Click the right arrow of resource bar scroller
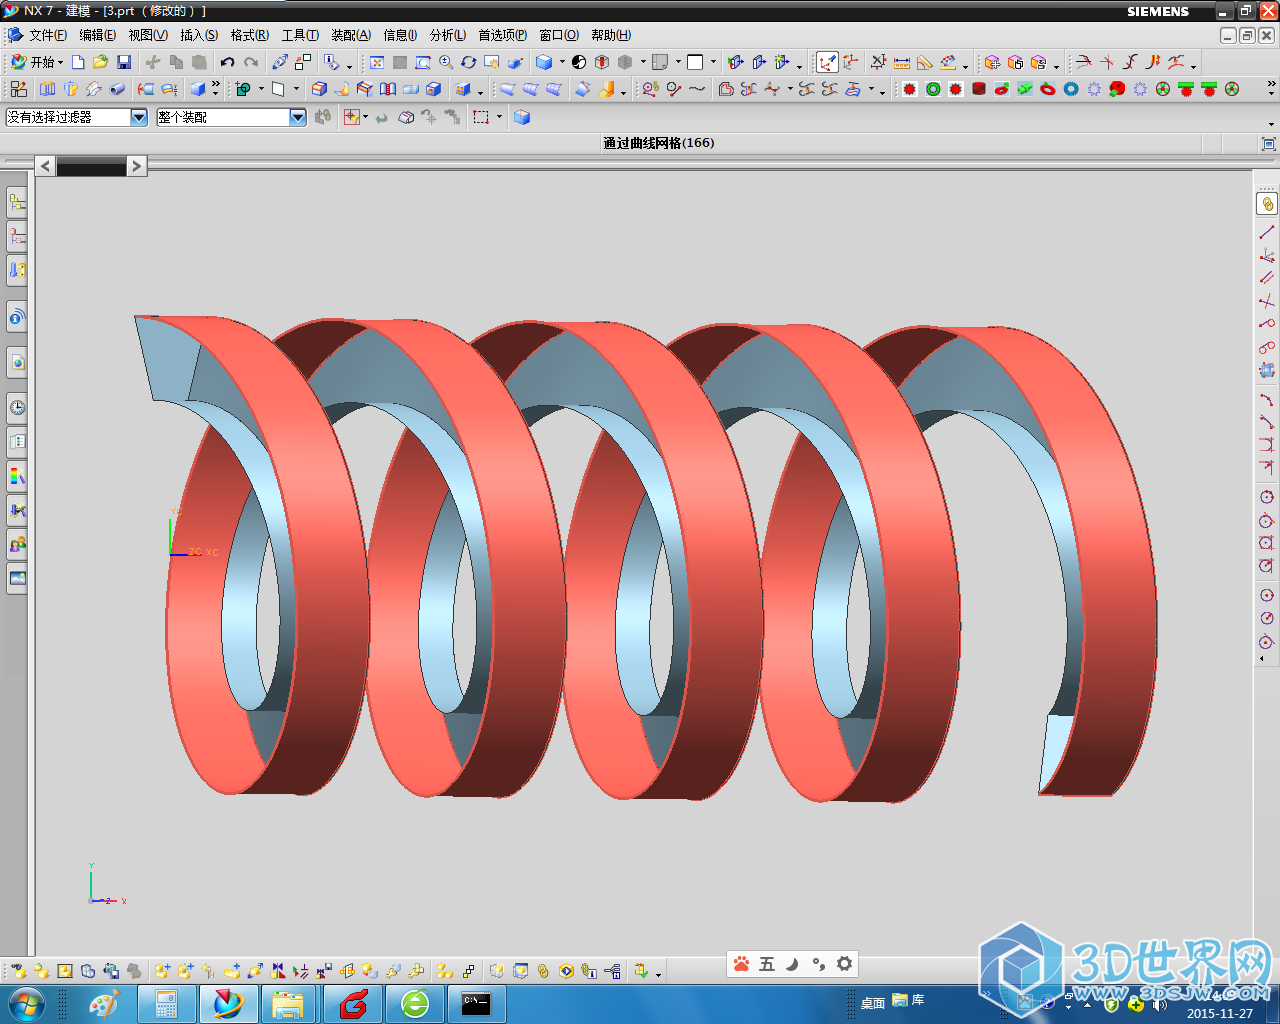This screenshot has width=1280, height=1024. [x=137, y=166]
